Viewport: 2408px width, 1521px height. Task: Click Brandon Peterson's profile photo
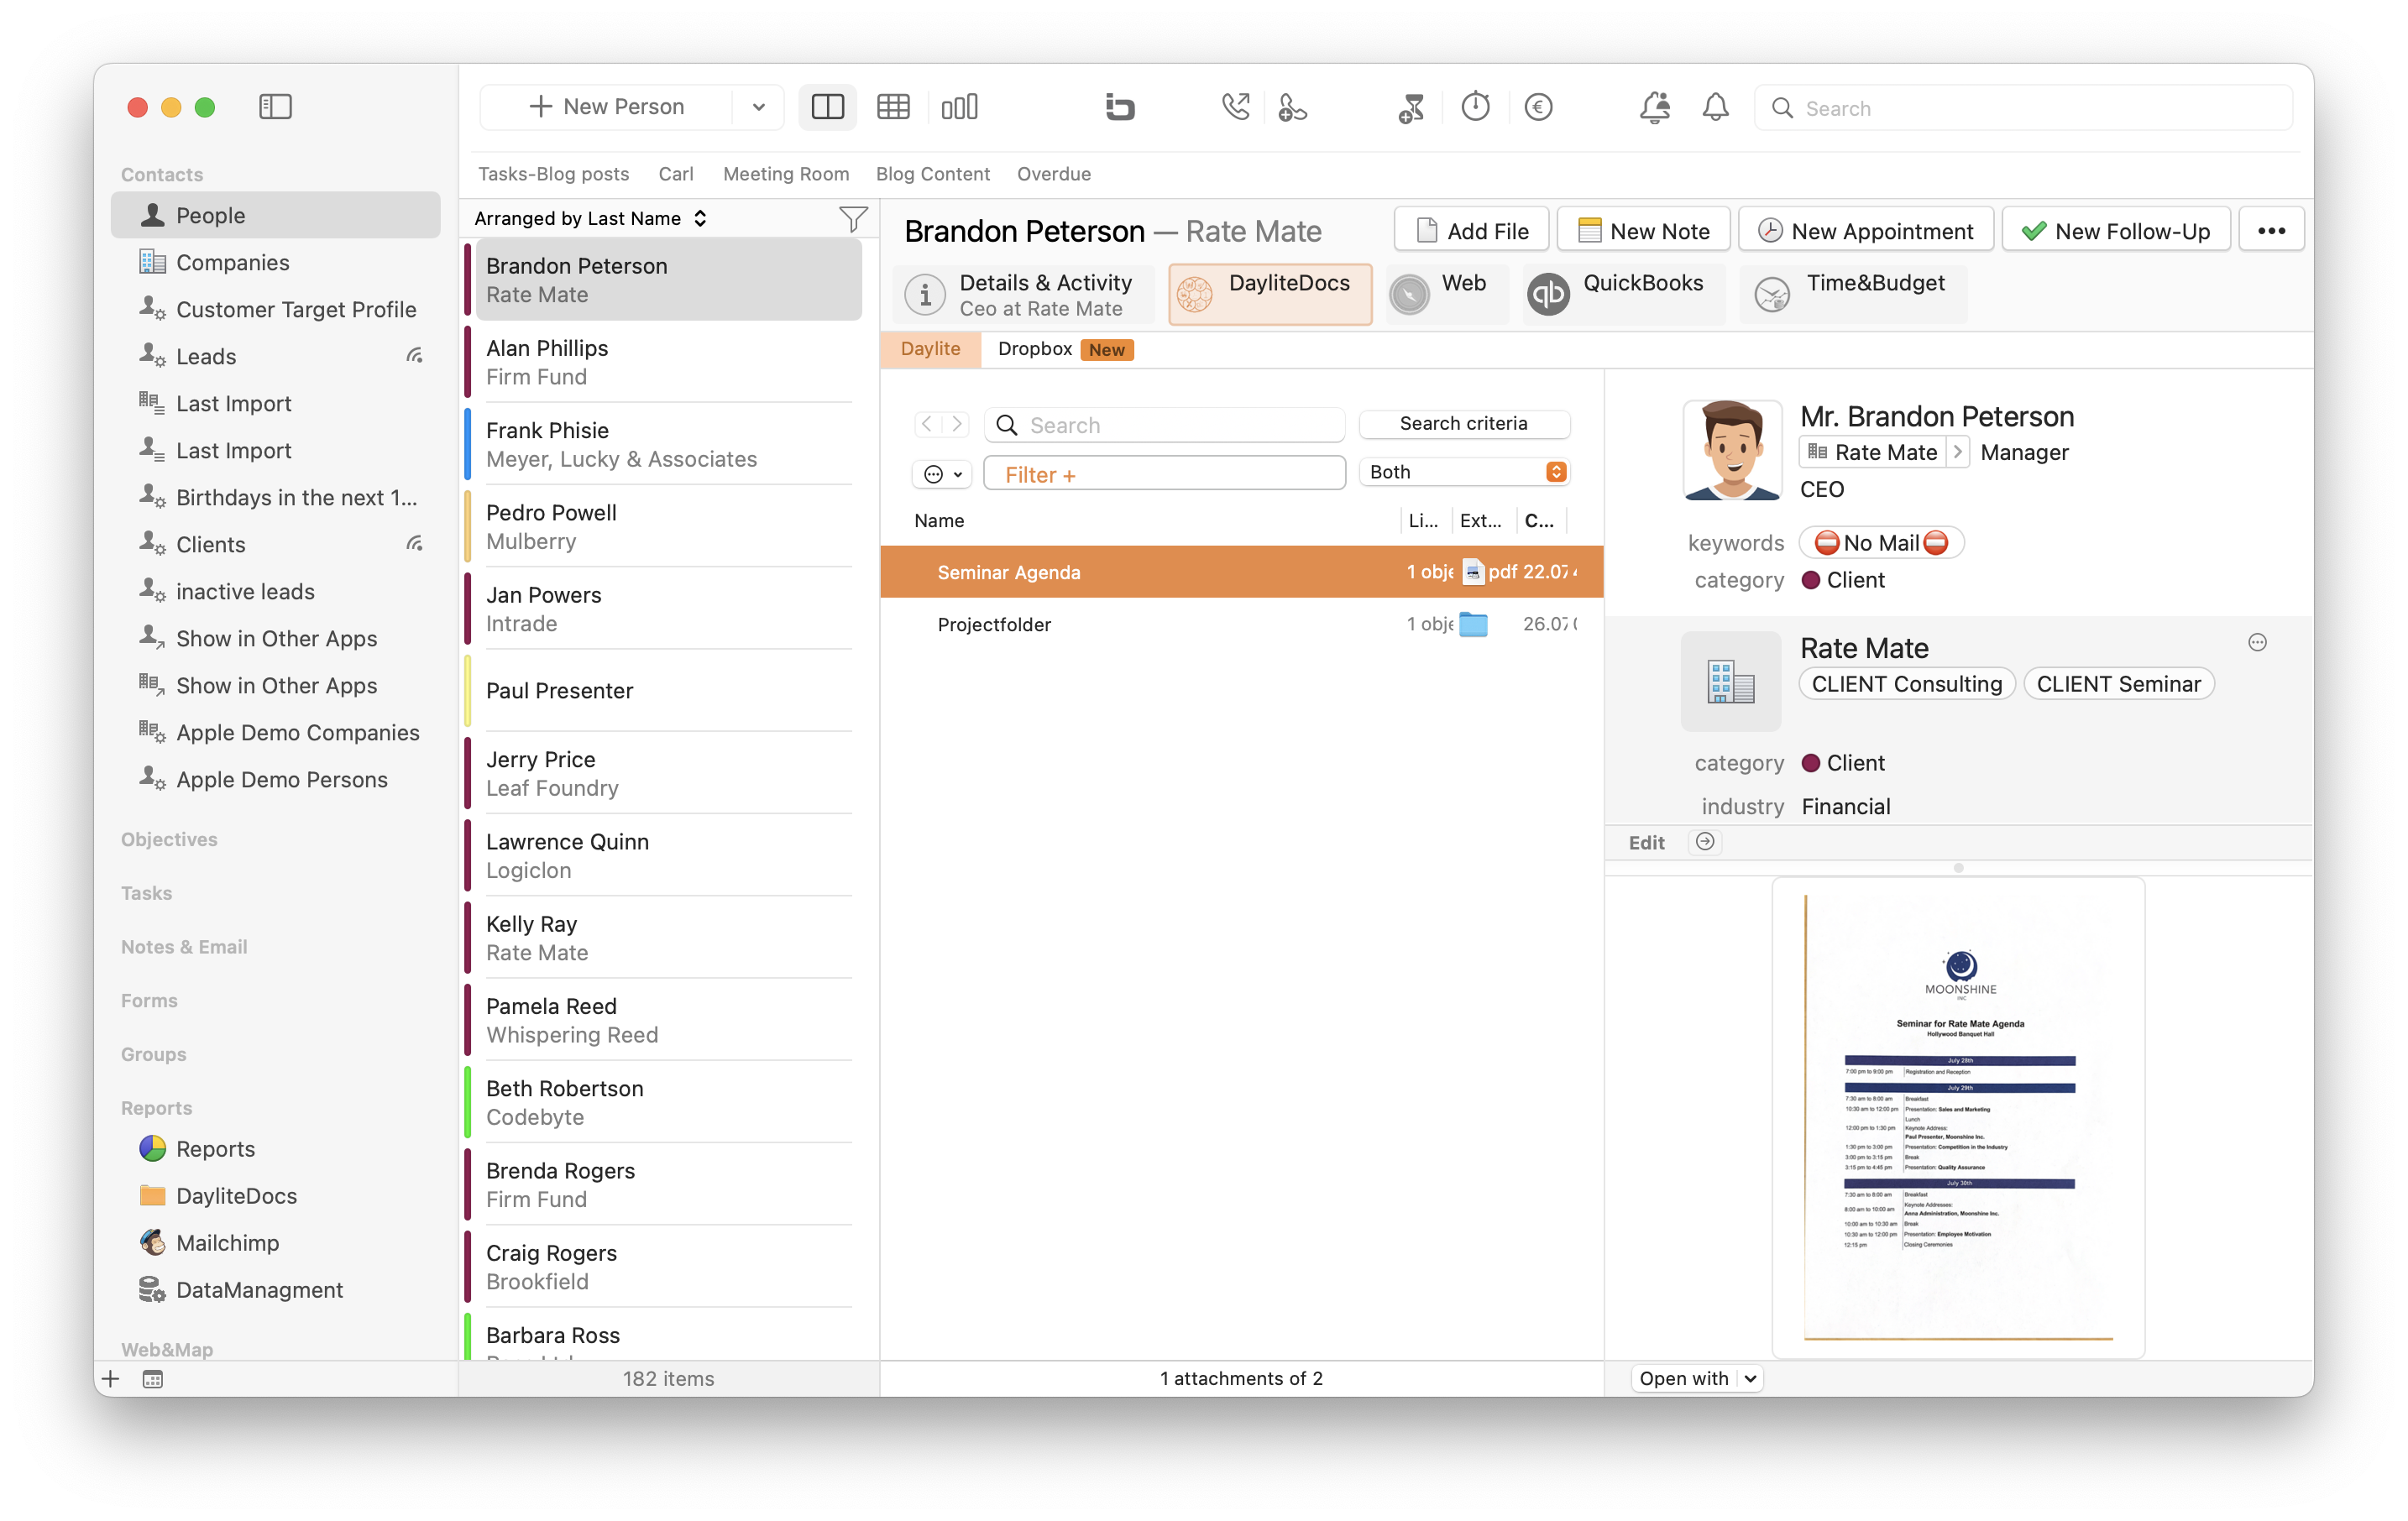coord(1732,450)
